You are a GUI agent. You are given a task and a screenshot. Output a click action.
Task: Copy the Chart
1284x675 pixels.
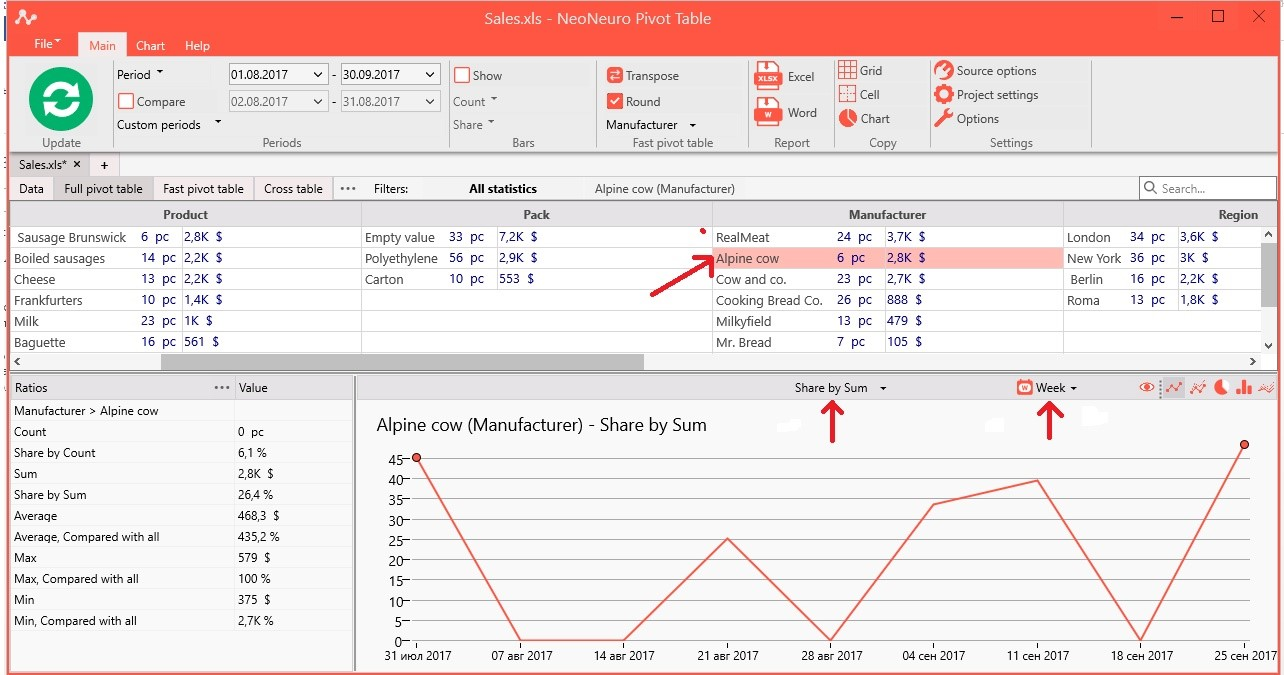click(864, 118)
